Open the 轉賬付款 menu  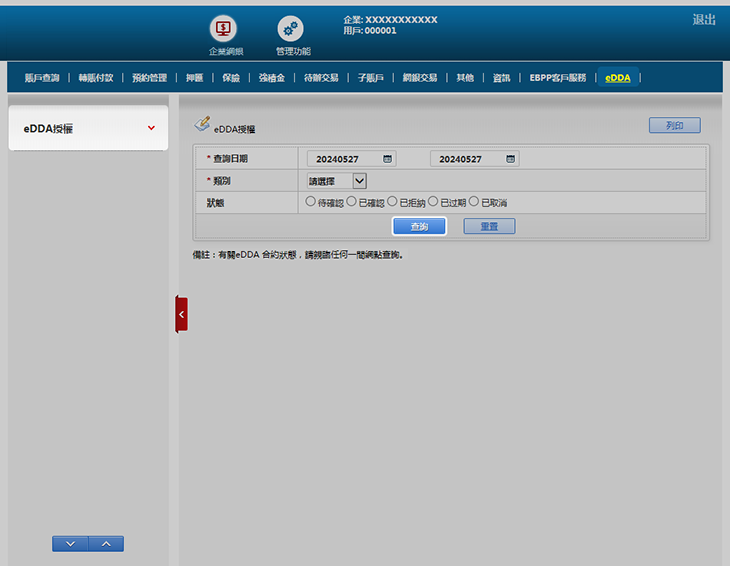(96, 78)
